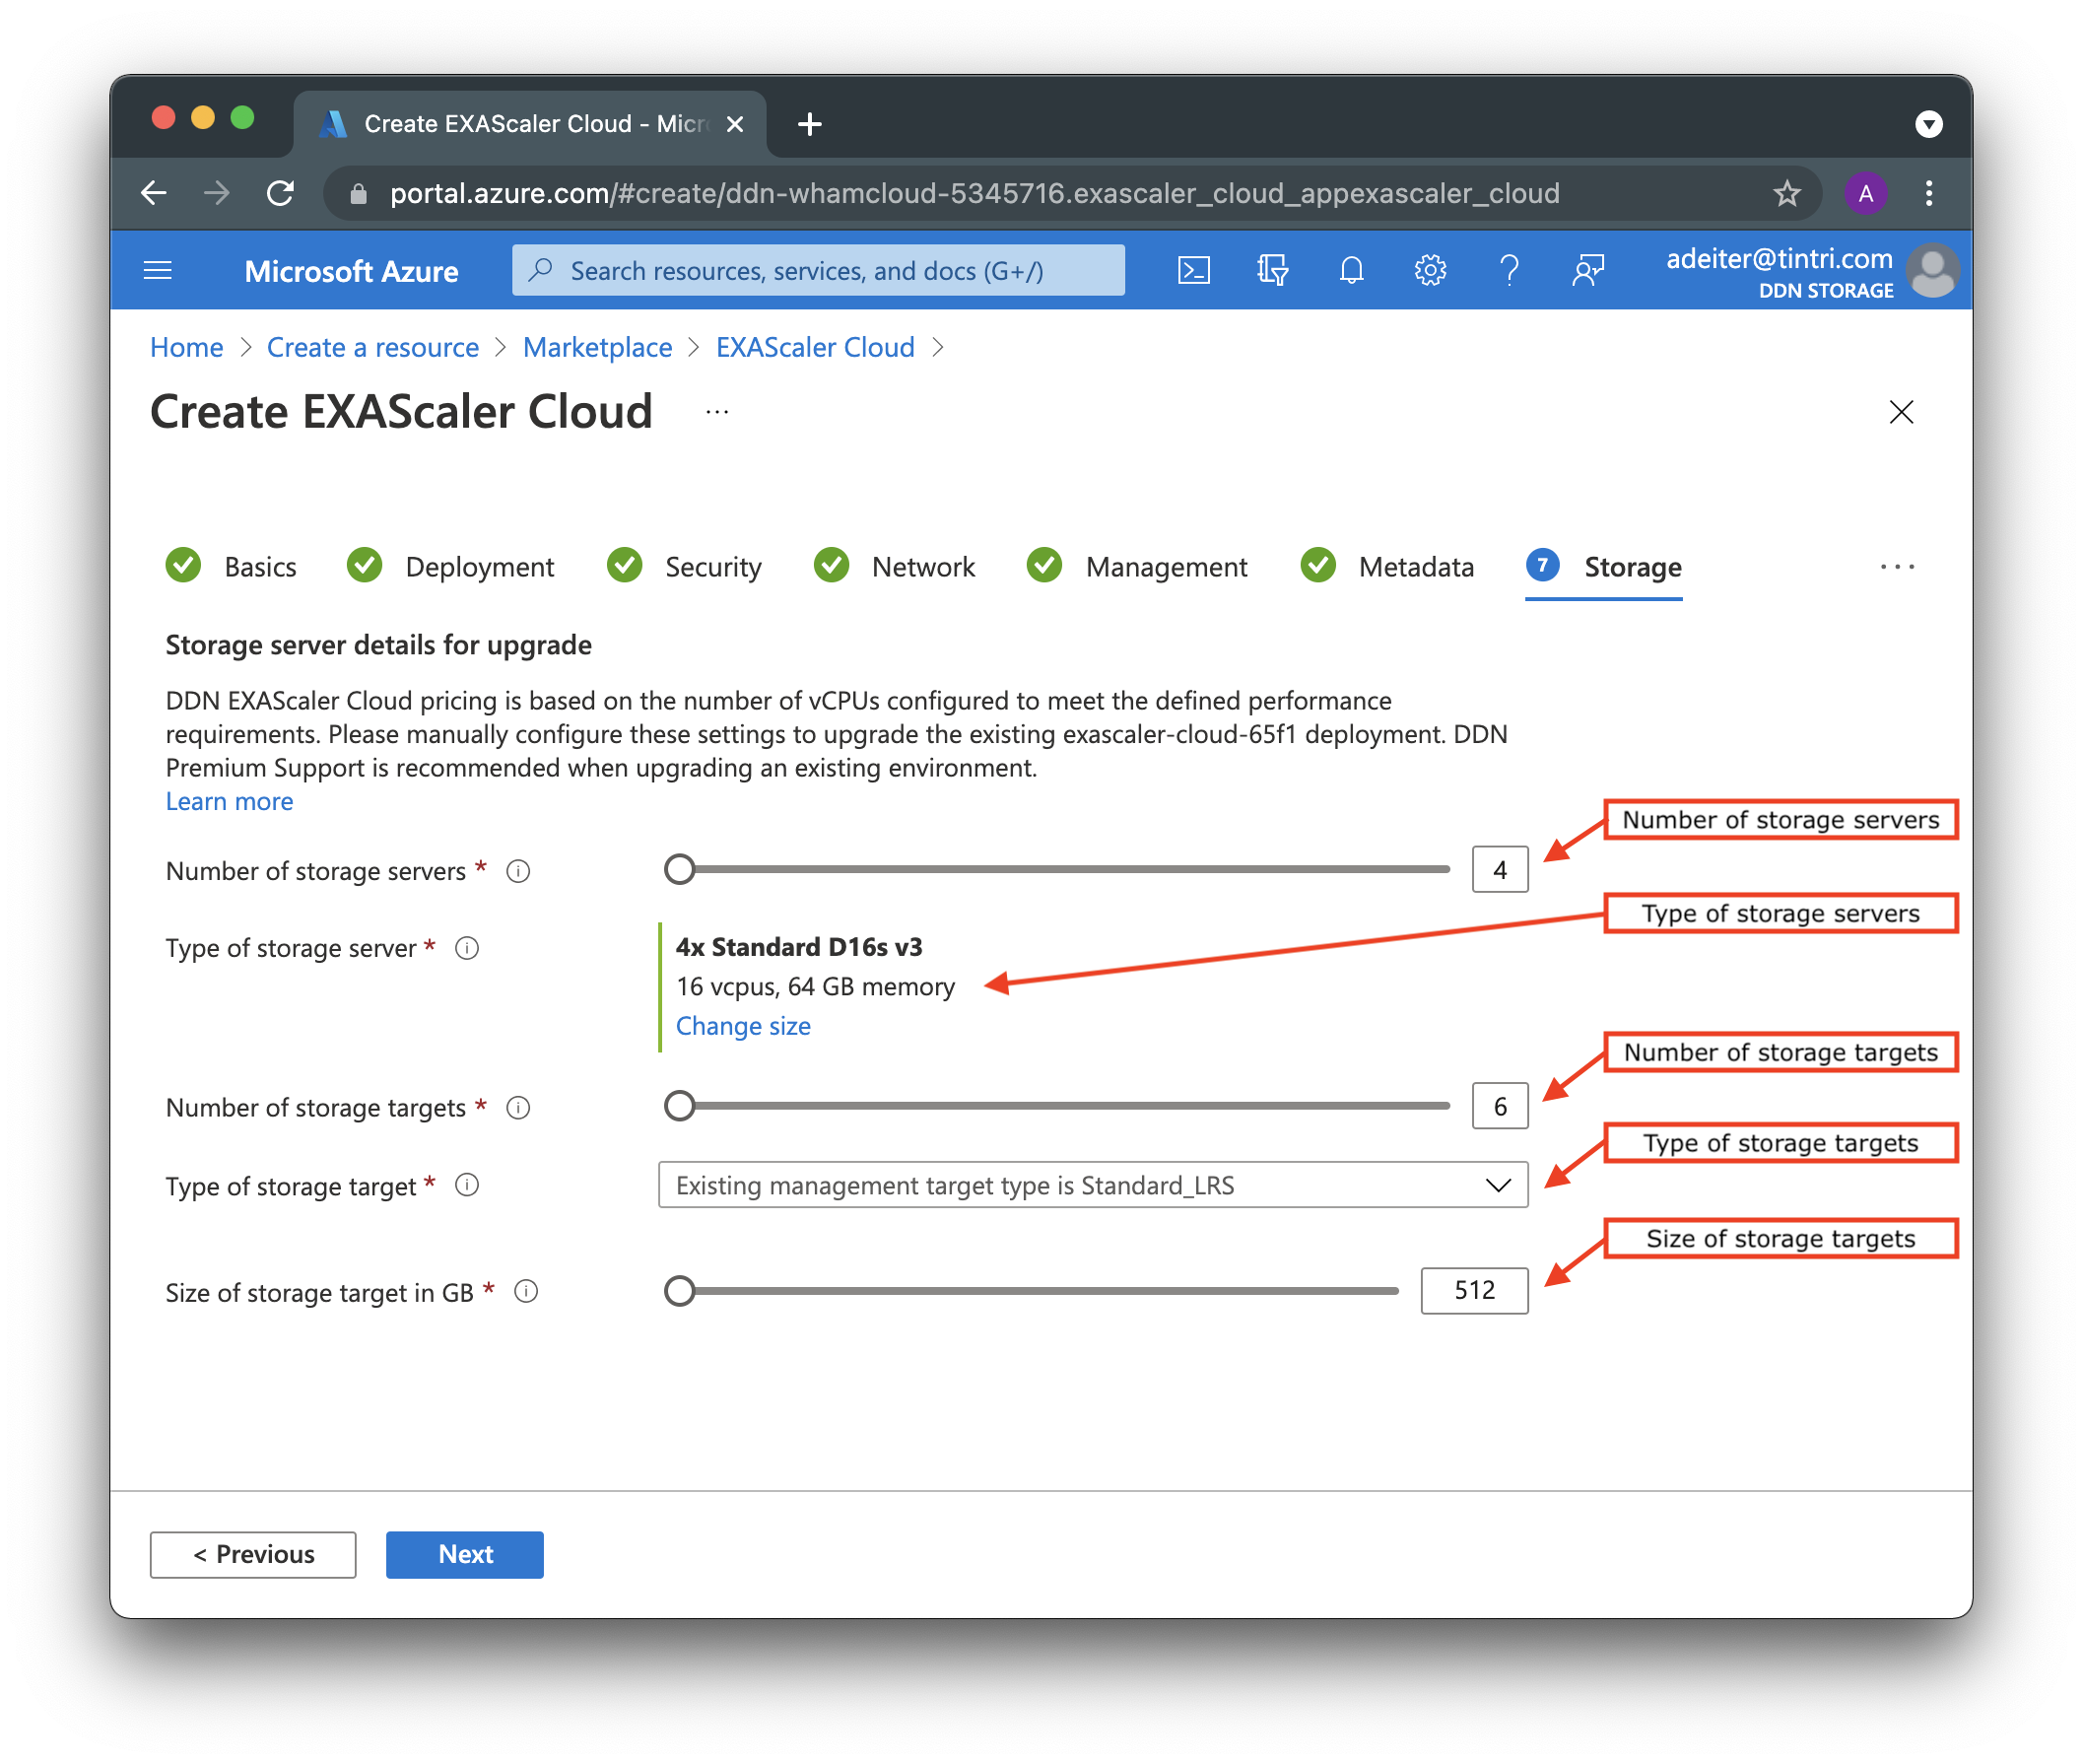Focus the Search resources, services, and docs box
This screenshot has height=1764, width=2083.
[x=818, y=270]
